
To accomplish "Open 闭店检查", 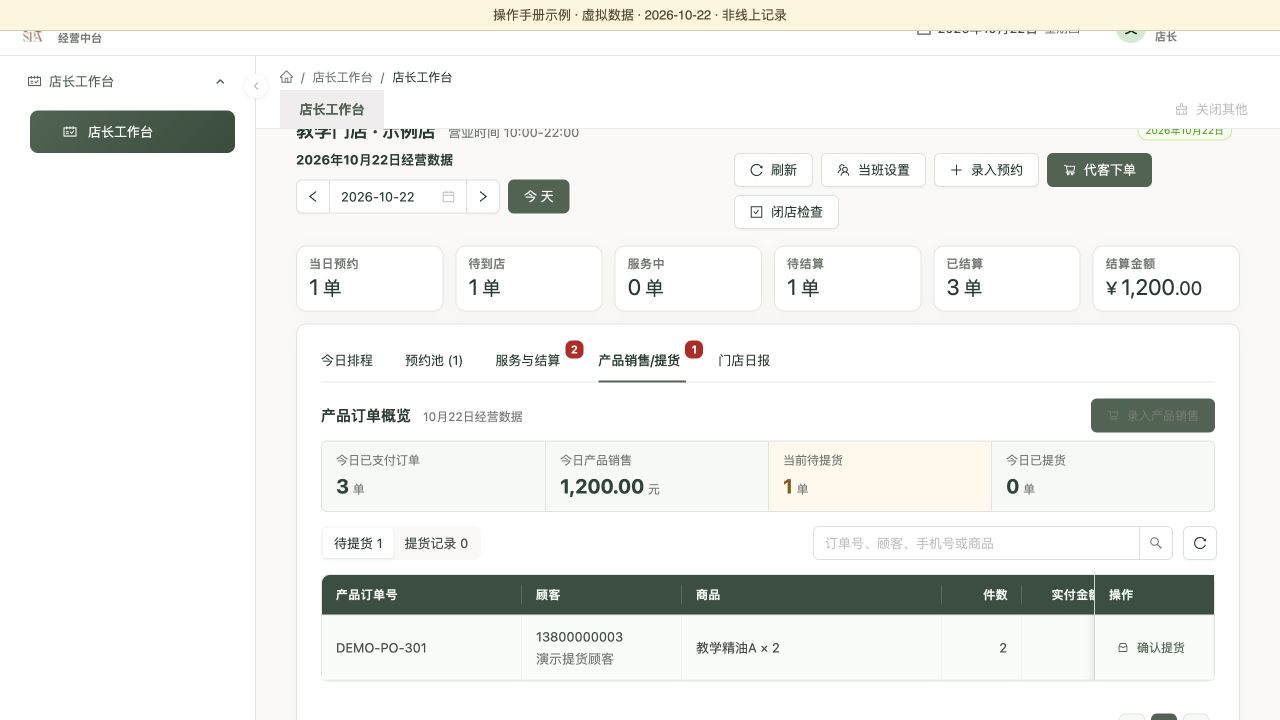I will (x=786, y=212).
